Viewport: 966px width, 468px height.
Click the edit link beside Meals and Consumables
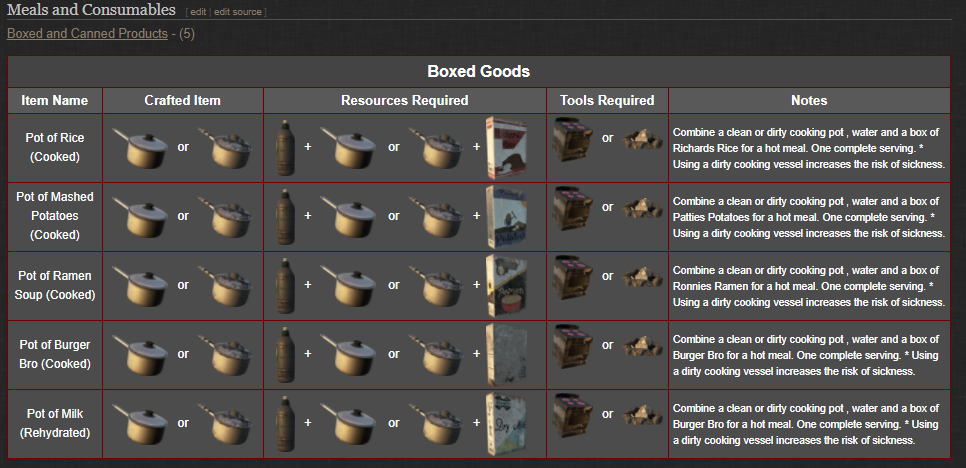click(x=198, y=12)
